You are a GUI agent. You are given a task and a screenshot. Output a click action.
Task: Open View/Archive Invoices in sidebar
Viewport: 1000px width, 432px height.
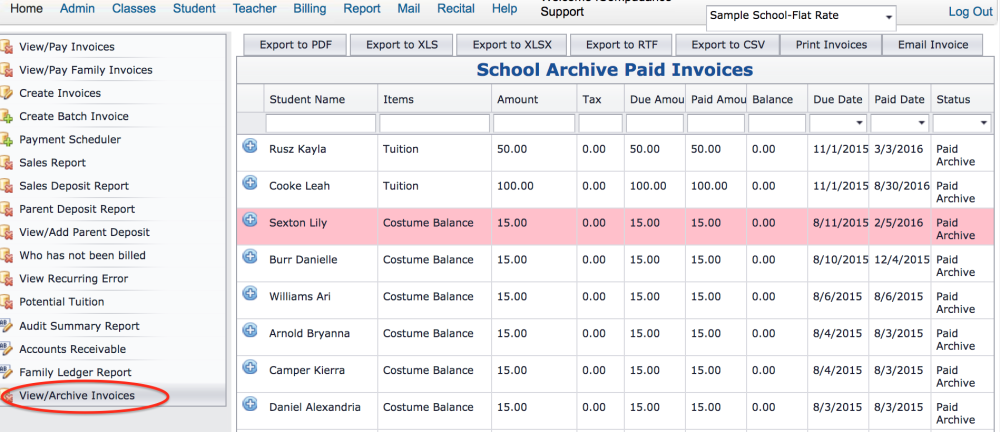pos(77,396)
